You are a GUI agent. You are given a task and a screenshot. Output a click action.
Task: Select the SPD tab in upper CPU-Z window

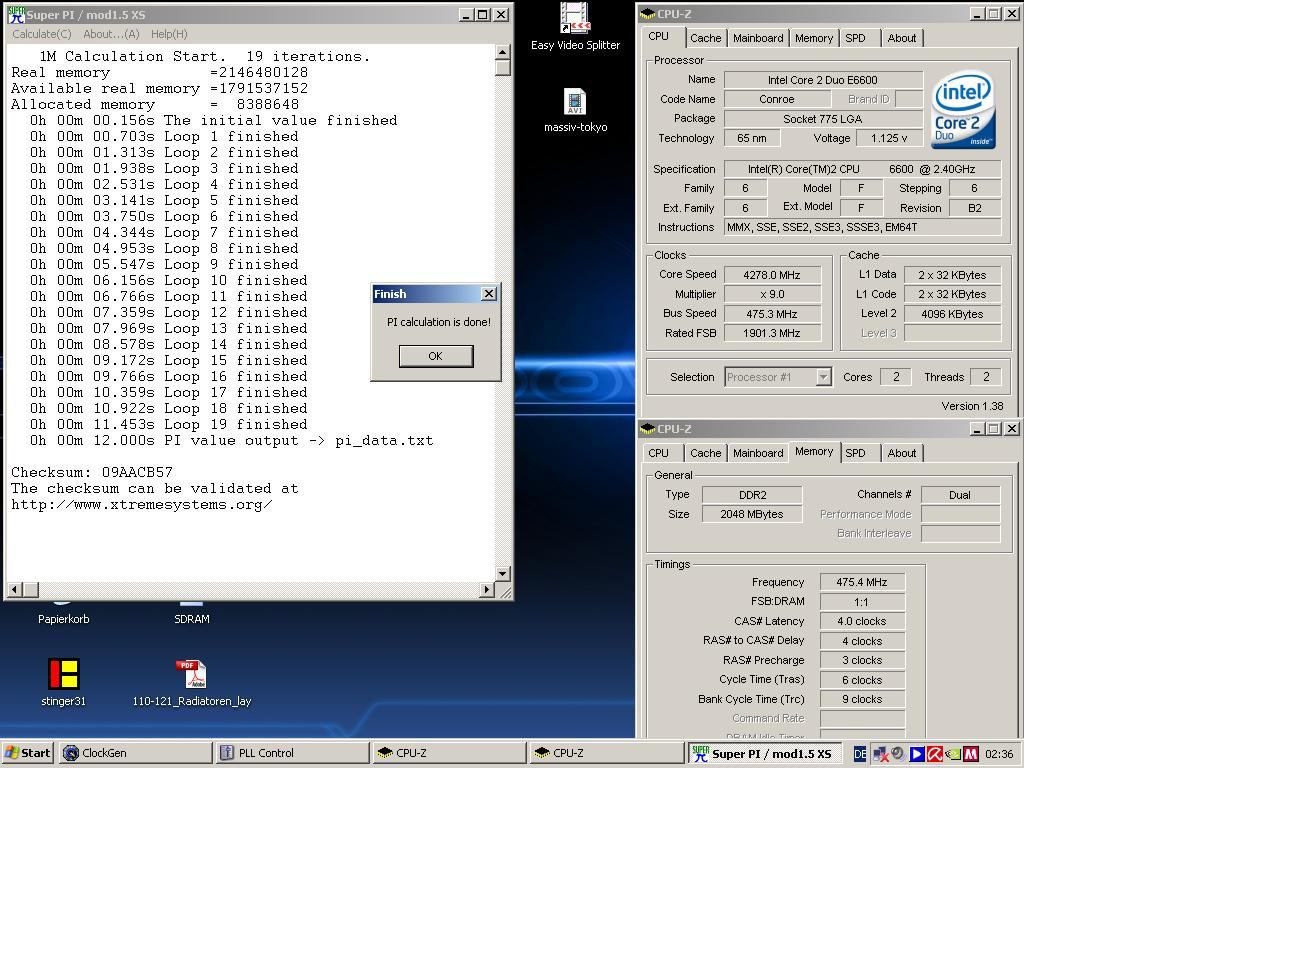[x=855, y=38]
